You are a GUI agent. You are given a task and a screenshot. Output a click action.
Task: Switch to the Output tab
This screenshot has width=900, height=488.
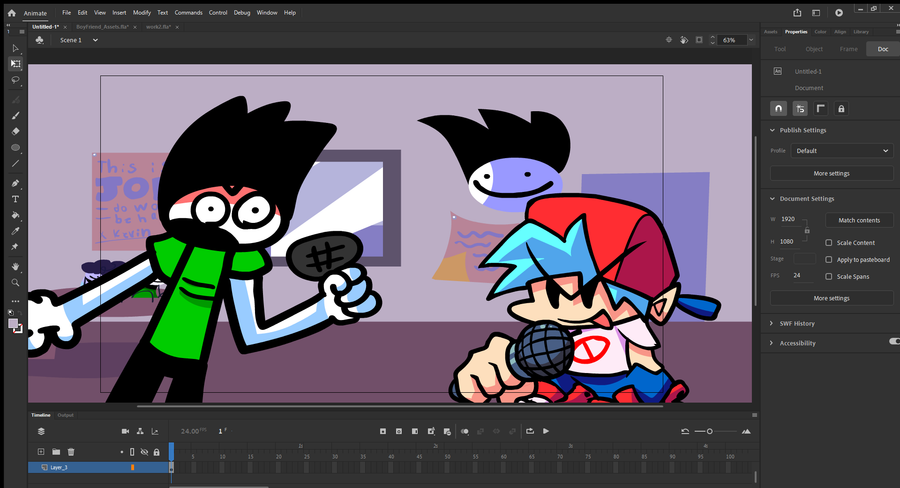[65, 415]
